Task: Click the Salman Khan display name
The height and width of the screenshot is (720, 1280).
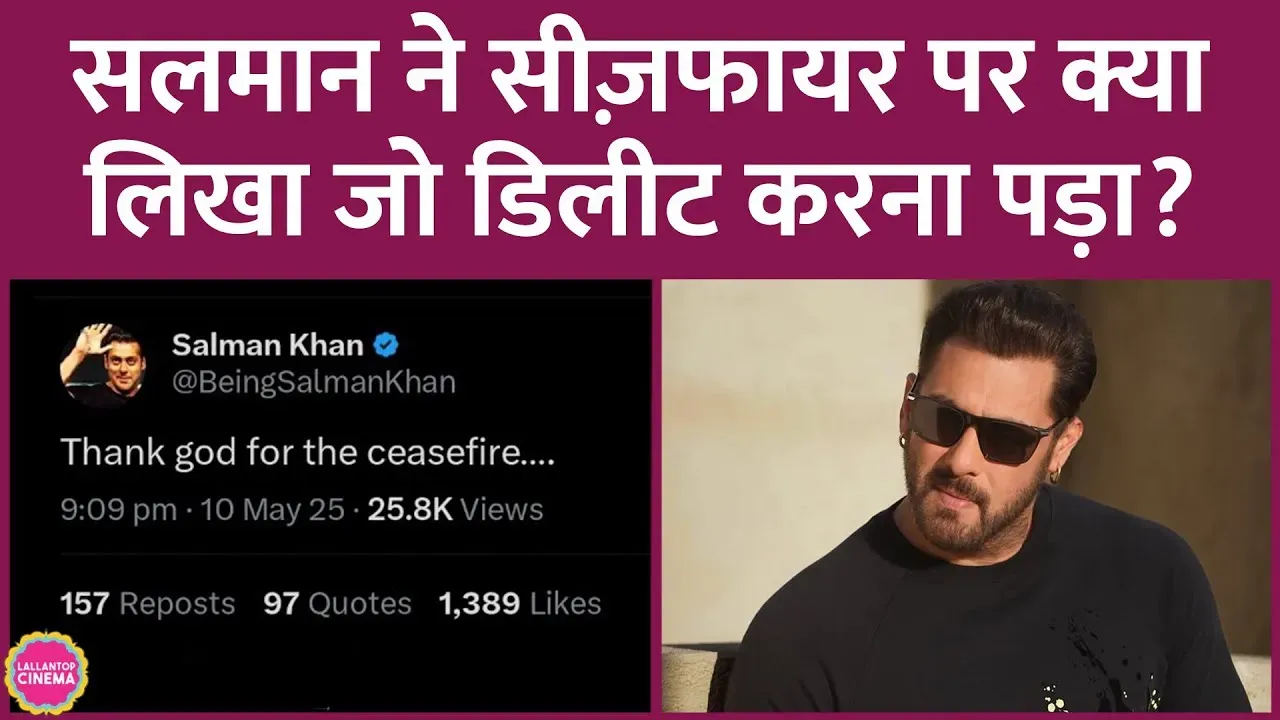Action: [267, 345]
